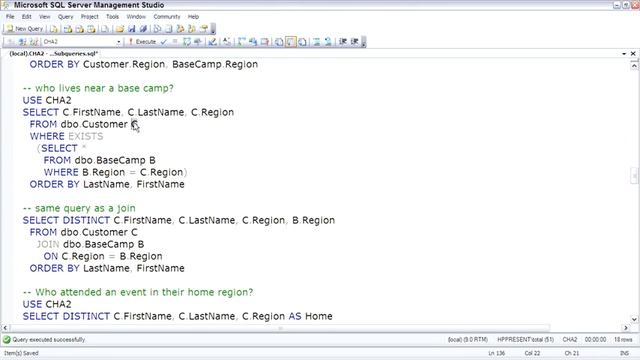This screenshot has width=640, height=360.
Task: Open the Project menu
Action: pos(89,17)
